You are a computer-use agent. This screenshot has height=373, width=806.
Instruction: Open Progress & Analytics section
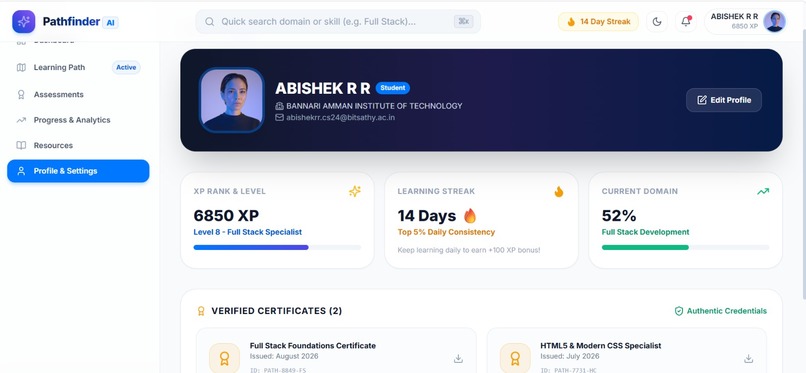click(78, 120)
